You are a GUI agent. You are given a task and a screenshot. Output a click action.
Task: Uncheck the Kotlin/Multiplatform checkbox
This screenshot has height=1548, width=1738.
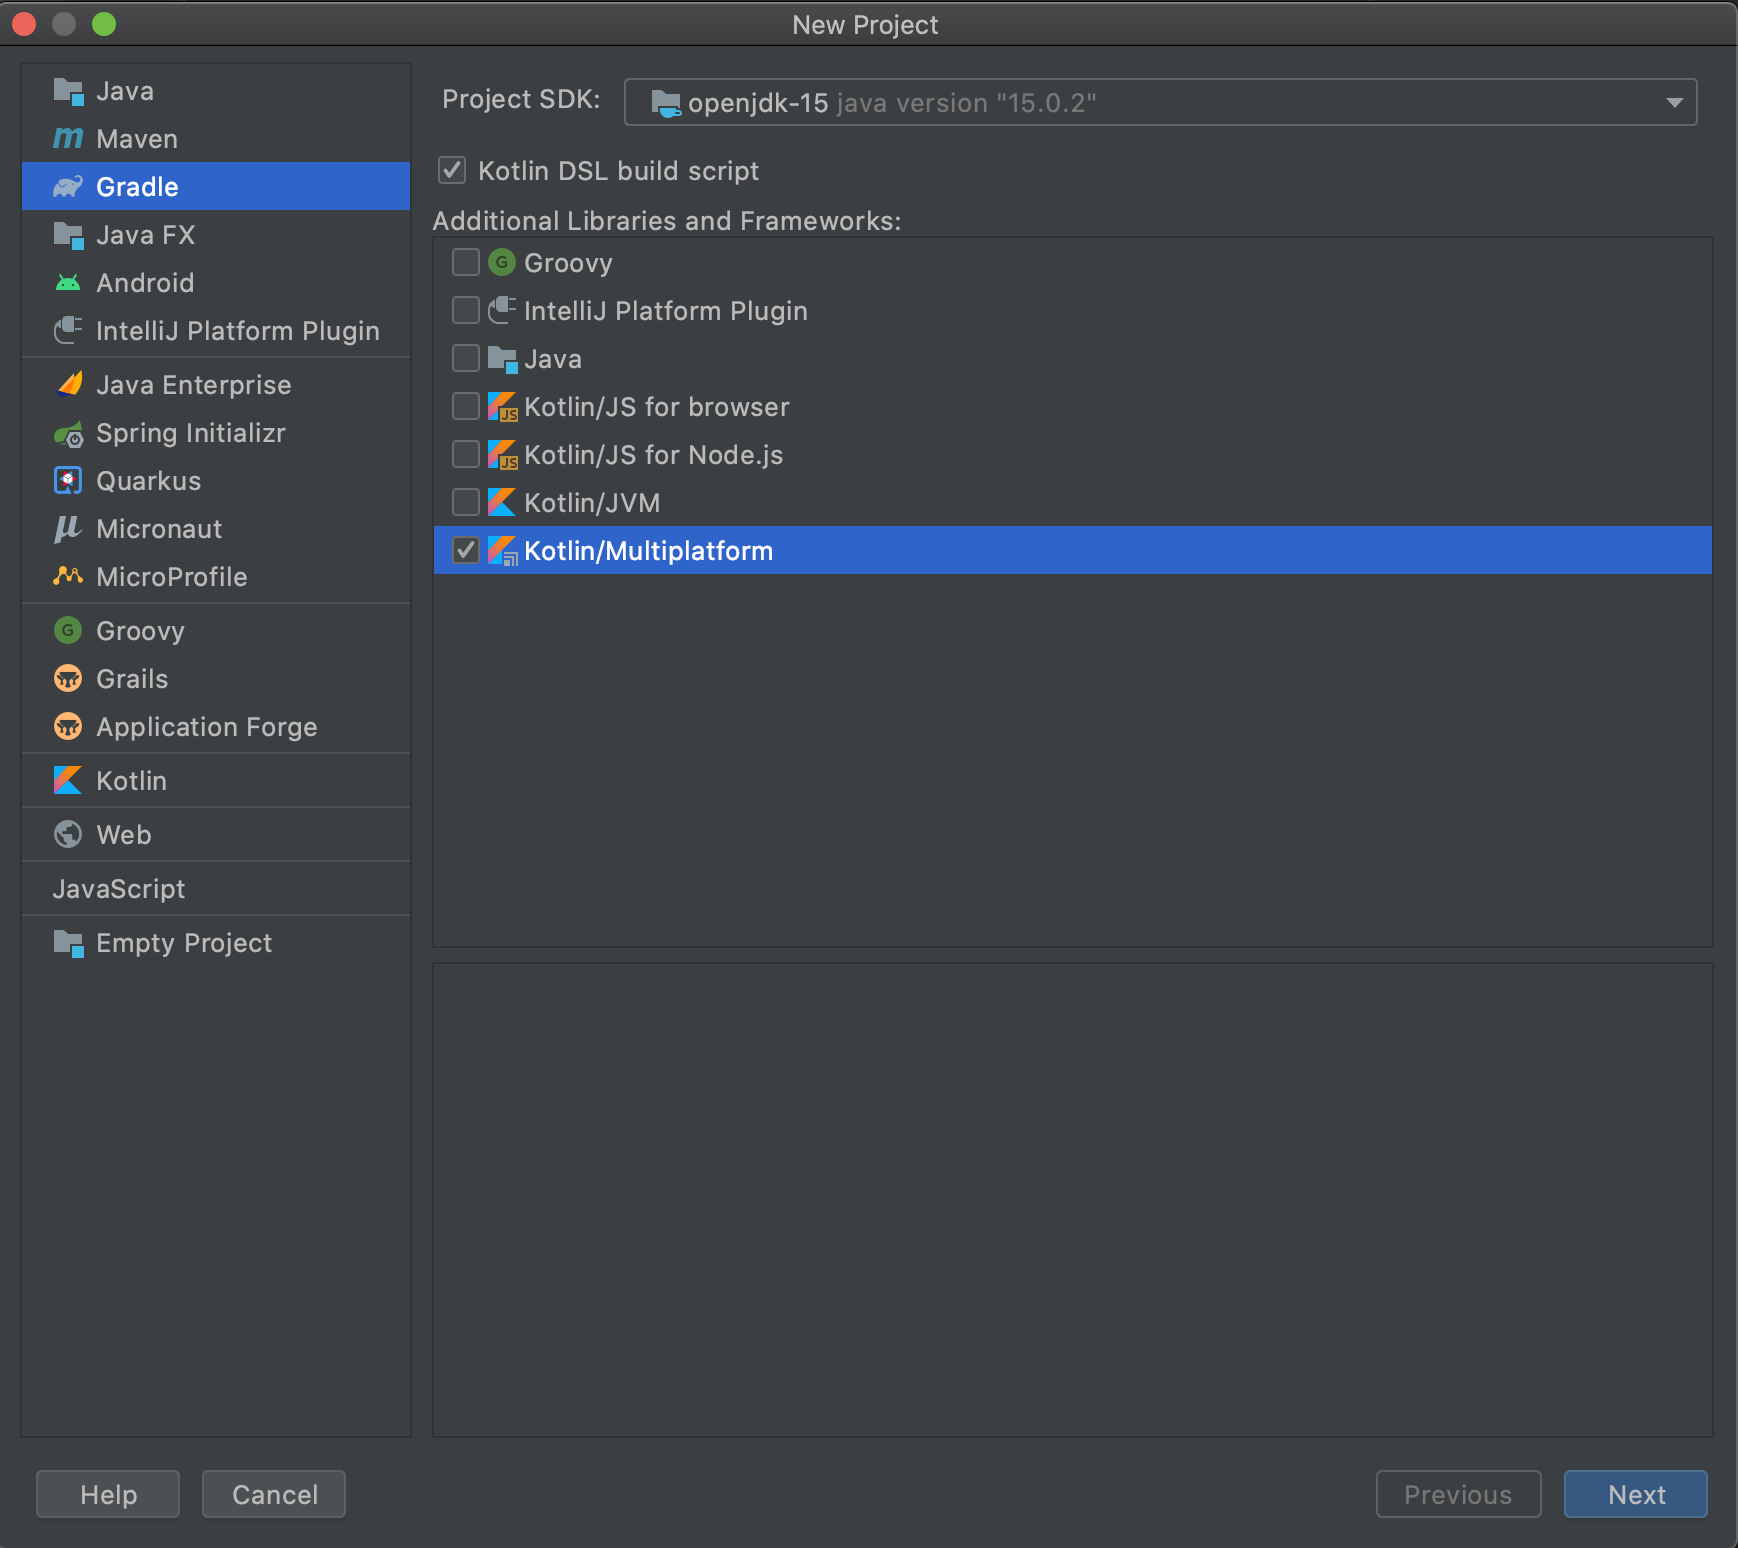pyautogui.click(x=466, y=551)
